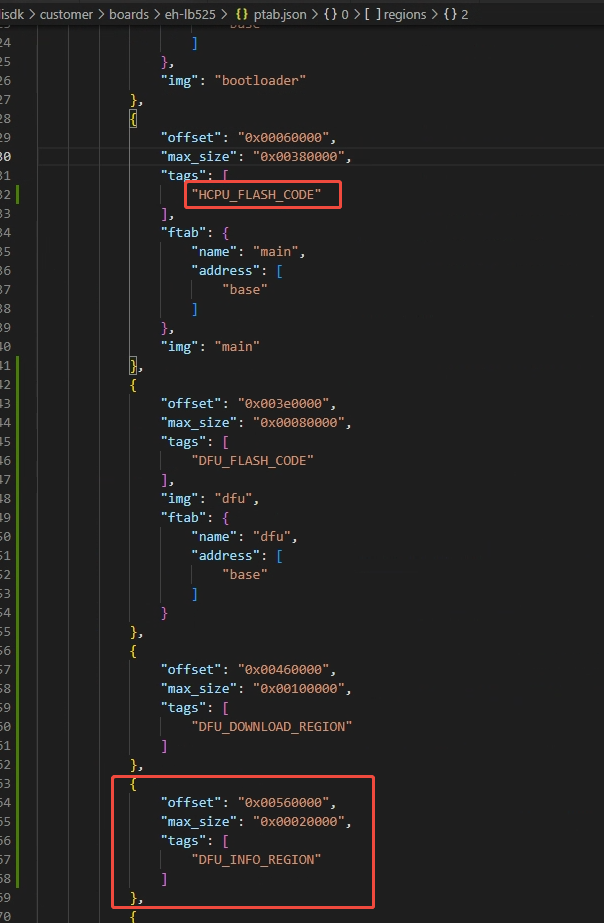Click the "bootloader" img value
The width and height of the screenshot is (604, 923).
click(257, 80)
